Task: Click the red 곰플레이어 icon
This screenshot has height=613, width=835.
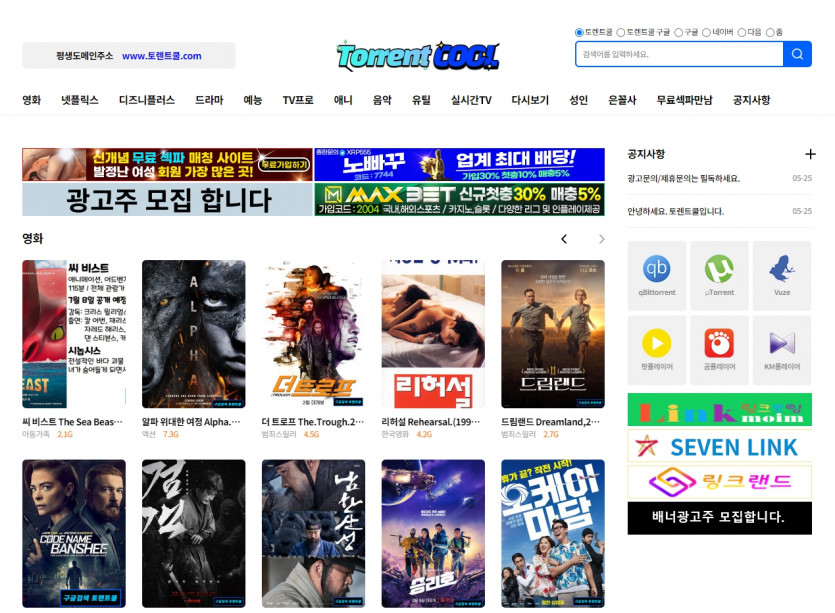Action: pyautogui.click(x=718, y=349)
